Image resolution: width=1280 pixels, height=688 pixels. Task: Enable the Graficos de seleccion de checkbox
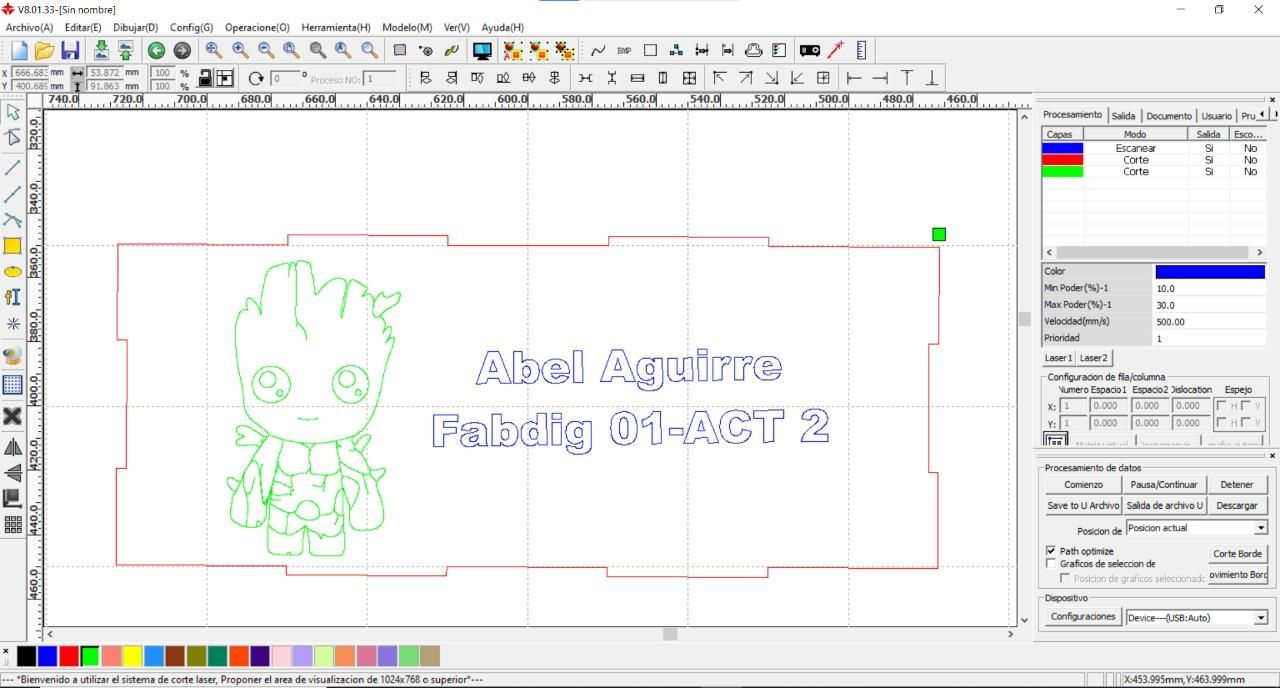(1051, 564)
